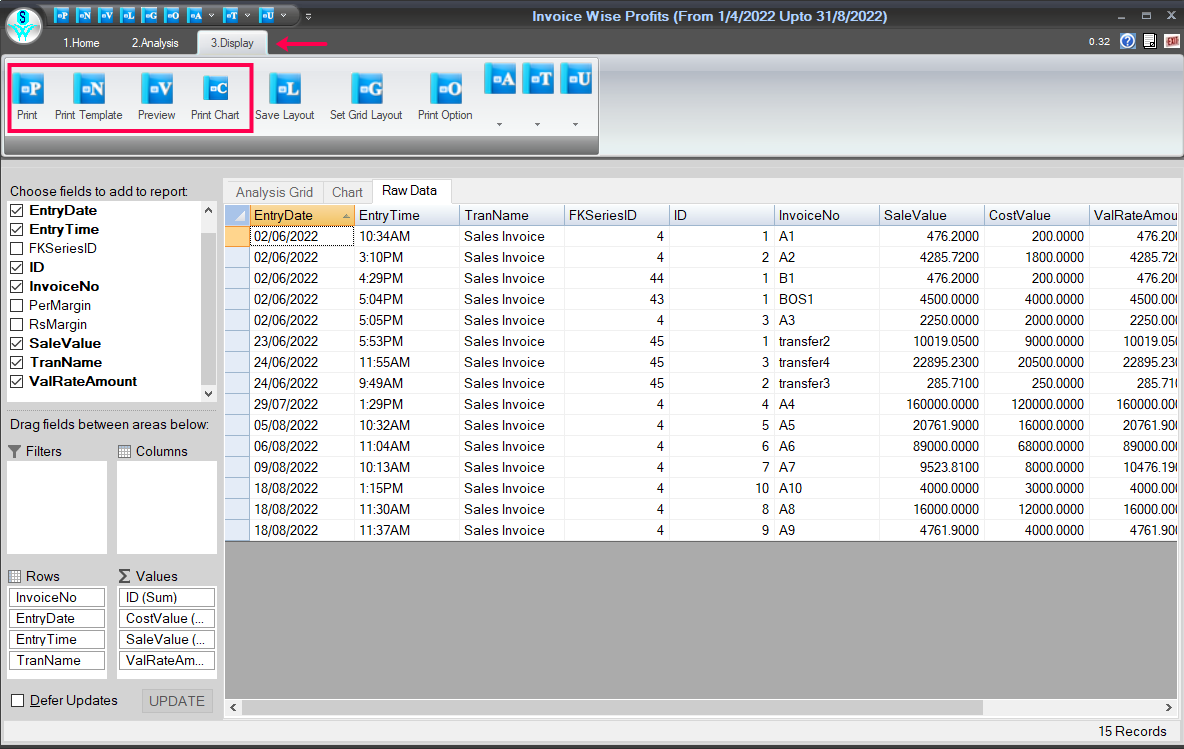Click the Preview ribbon icon
The image size is (1184, 749).
pos(156,88)
